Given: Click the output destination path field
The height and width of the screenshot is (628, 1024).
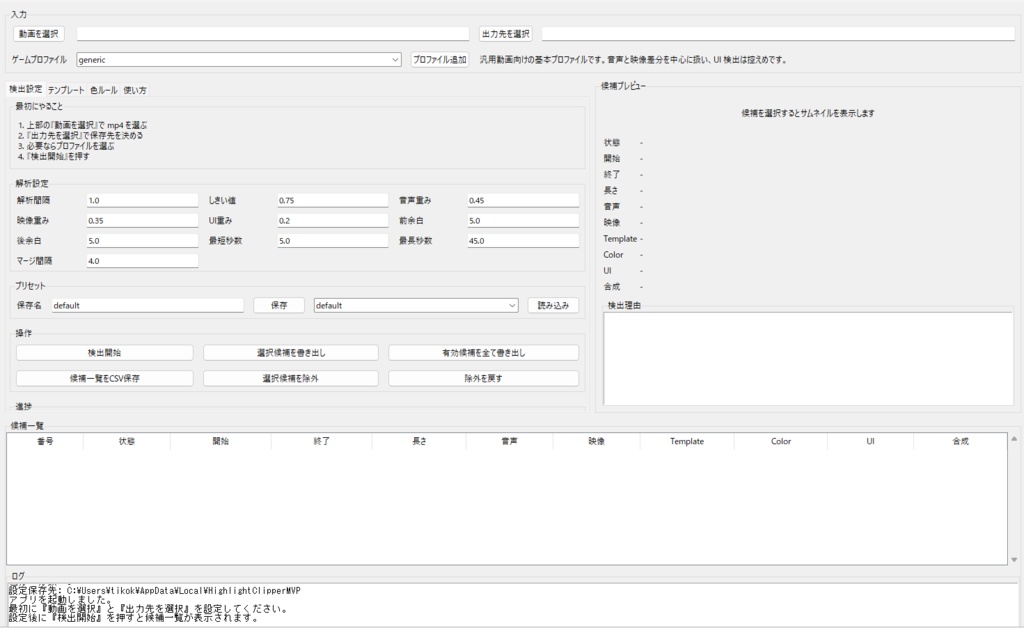Looking at the screenshot, I should tap(778, 34).
